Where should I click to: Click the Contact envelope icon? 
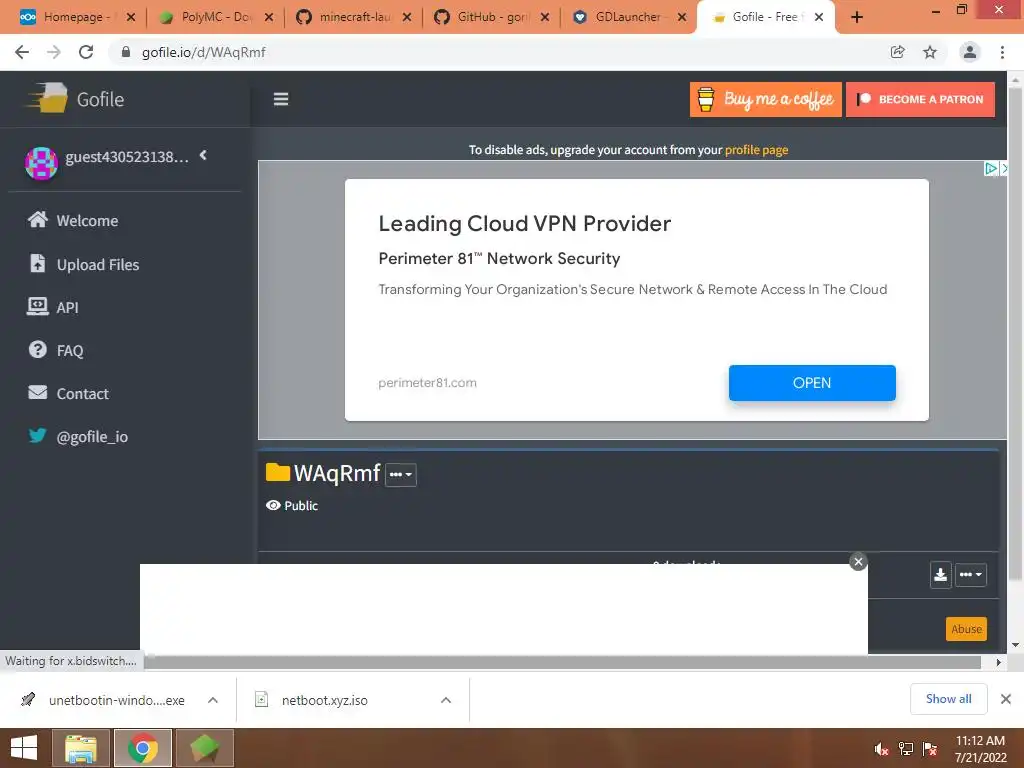pos(37,392)
